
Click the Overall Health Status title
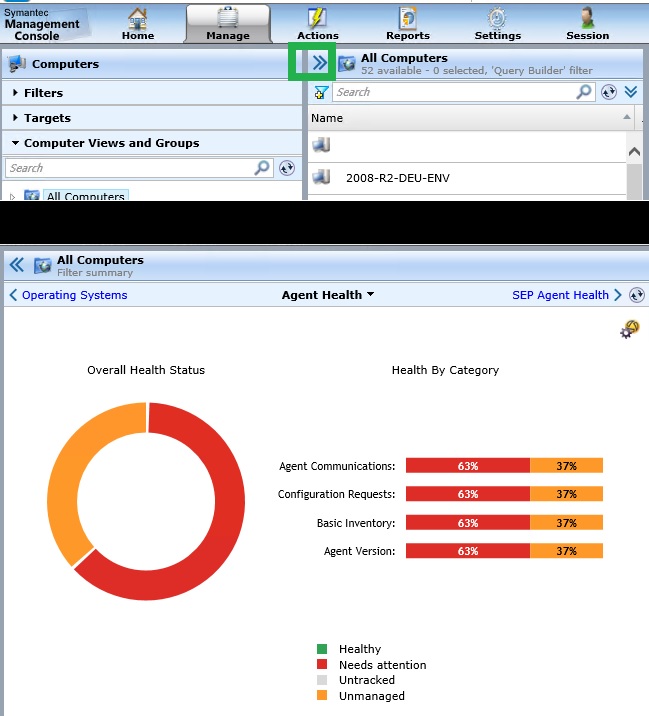146,370
